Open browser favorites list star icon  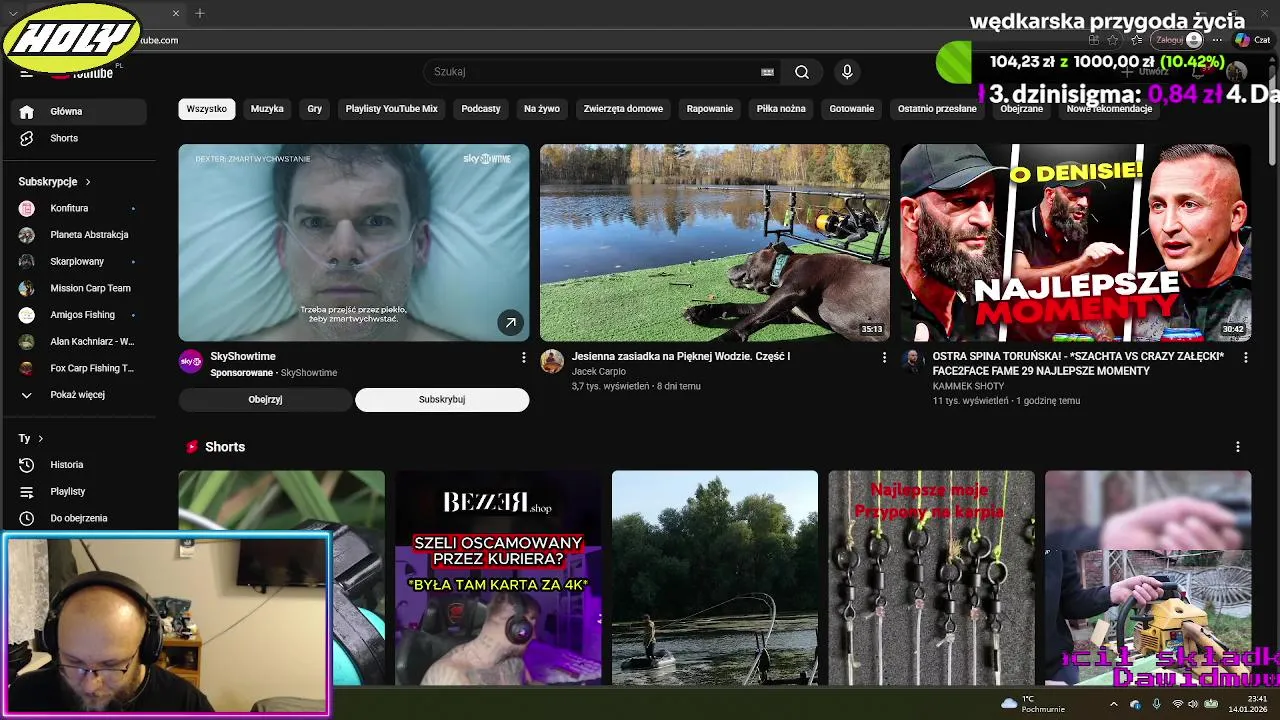tap(1137, 40)
